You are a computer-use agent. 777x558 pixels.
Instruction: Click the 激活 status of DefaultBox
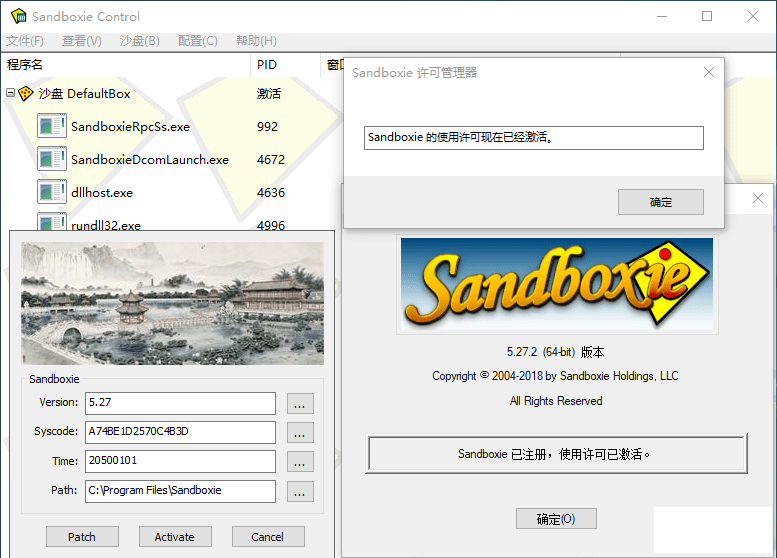coord(269,94)
